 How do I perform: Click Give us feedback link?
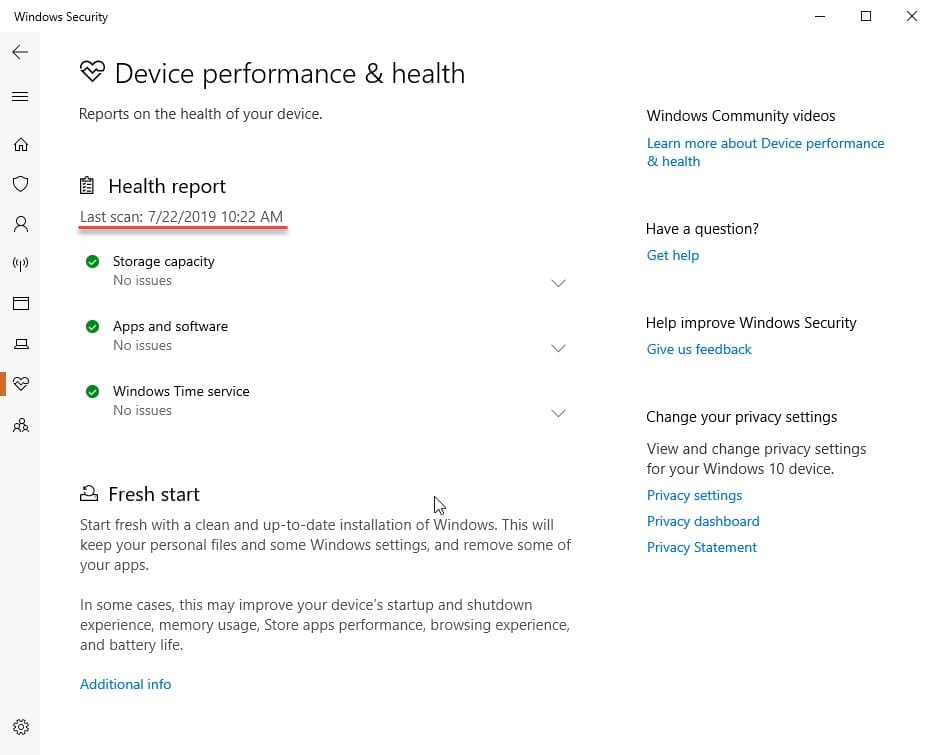[x=699, y=349]
